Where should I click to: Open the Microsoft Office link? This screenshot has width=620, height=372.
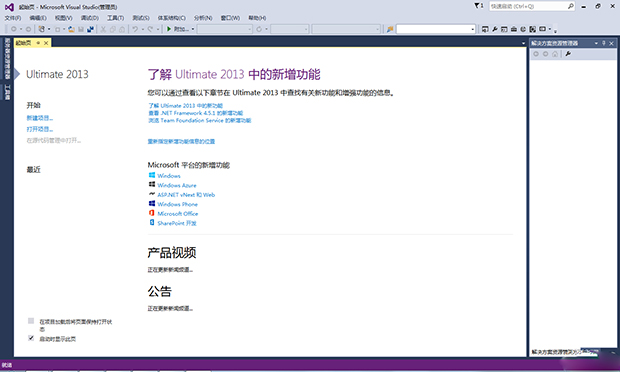point(178,213)
